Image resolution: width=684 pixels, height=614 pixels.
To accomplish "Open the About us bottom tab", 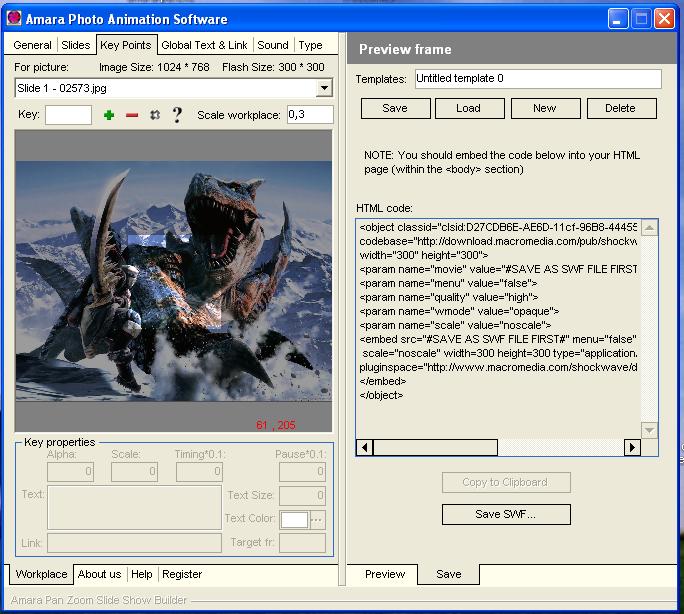I will 99,574.
